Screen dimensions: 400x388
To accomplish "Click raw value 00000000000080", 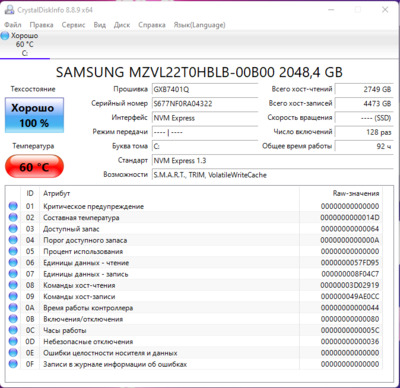I will 350,319.
